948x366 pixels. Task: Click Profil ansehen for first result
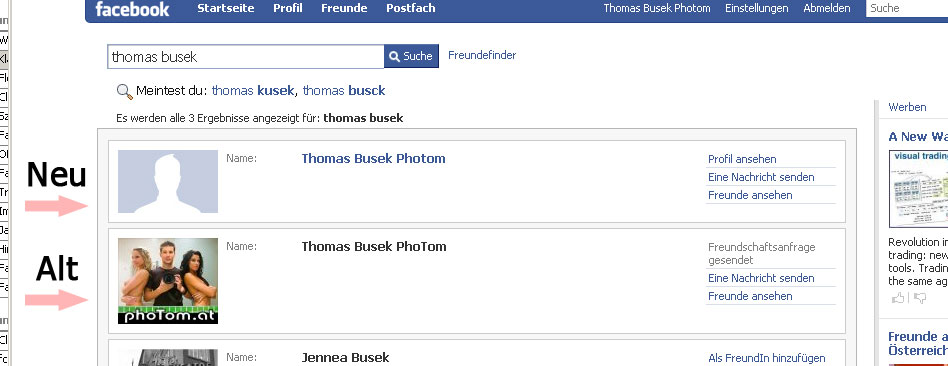742,159
